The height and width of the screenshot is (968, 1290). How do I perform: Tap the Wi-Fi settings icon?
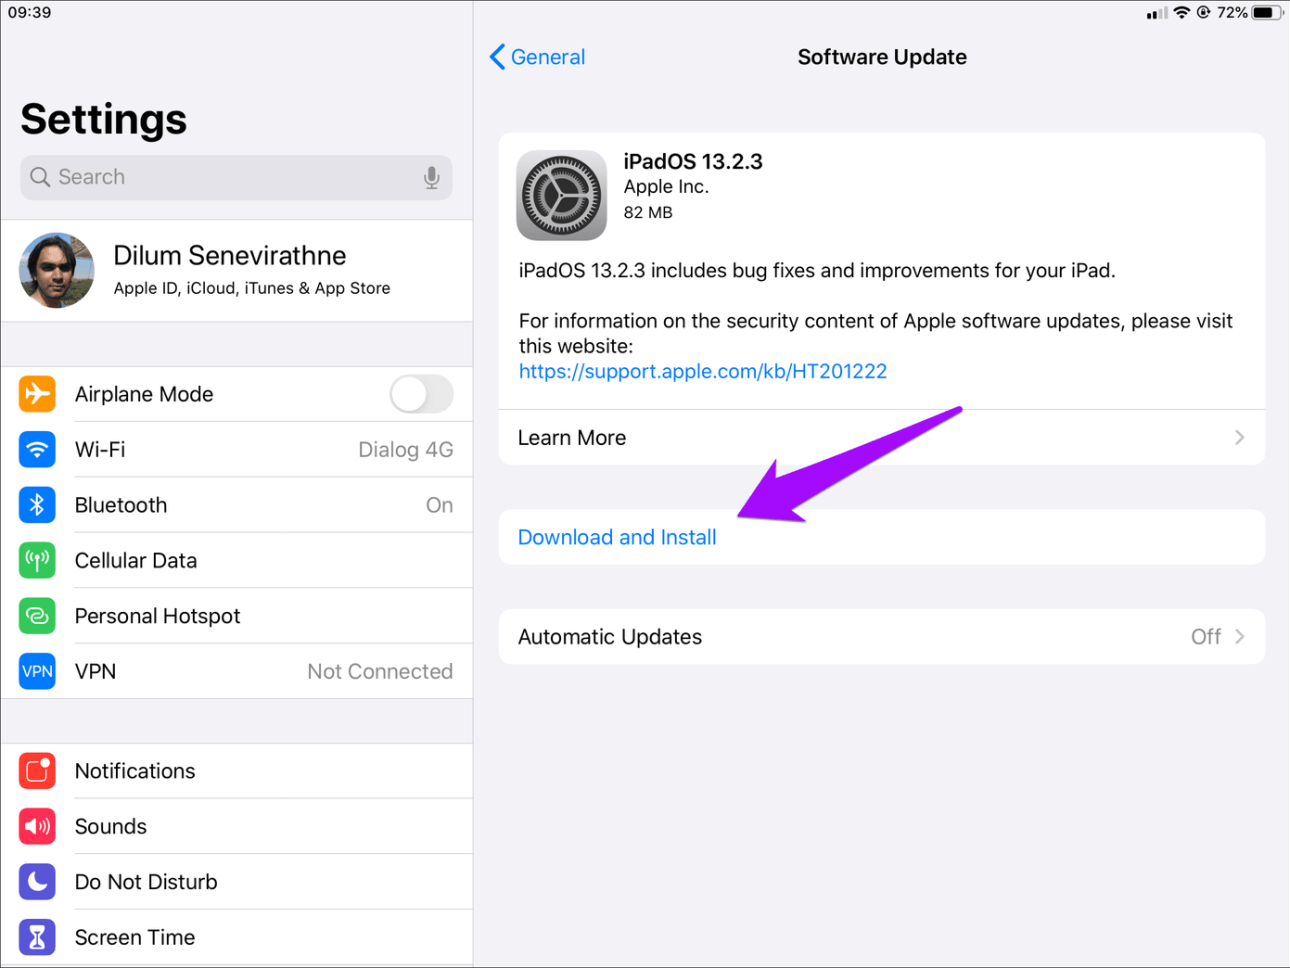pos(37,450)
